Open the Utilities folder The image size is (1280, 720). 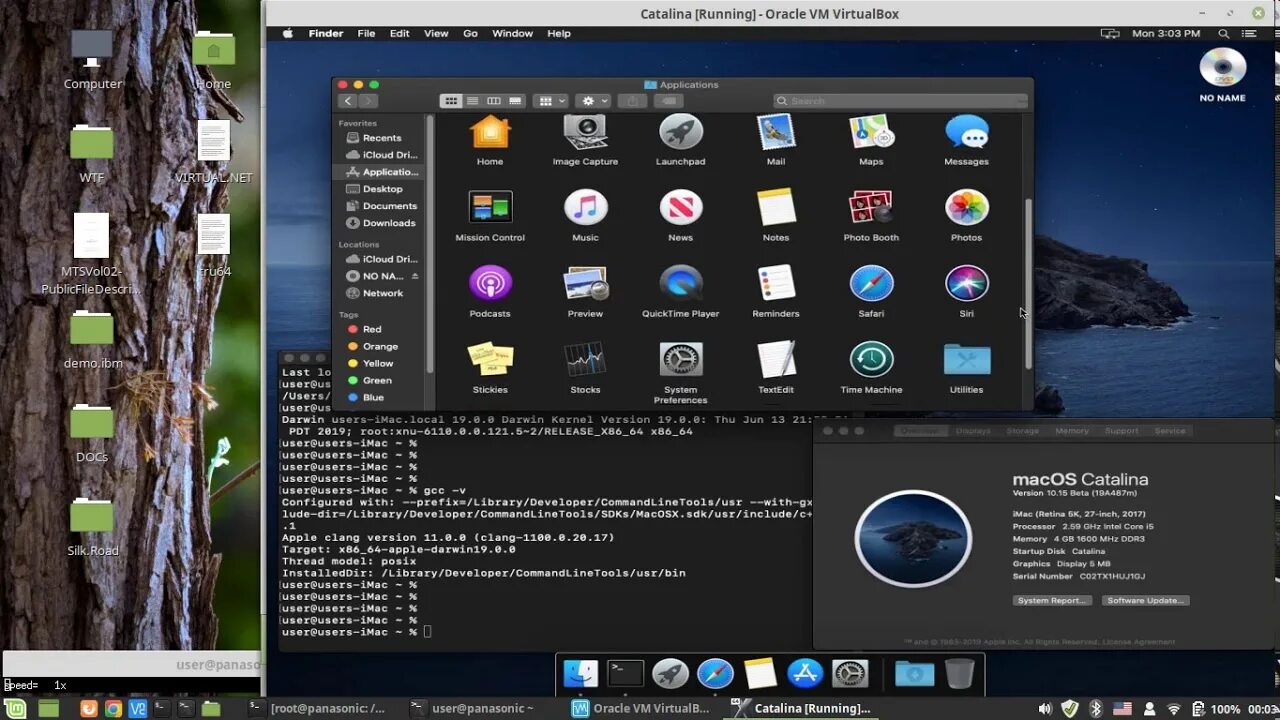point(966,360)
